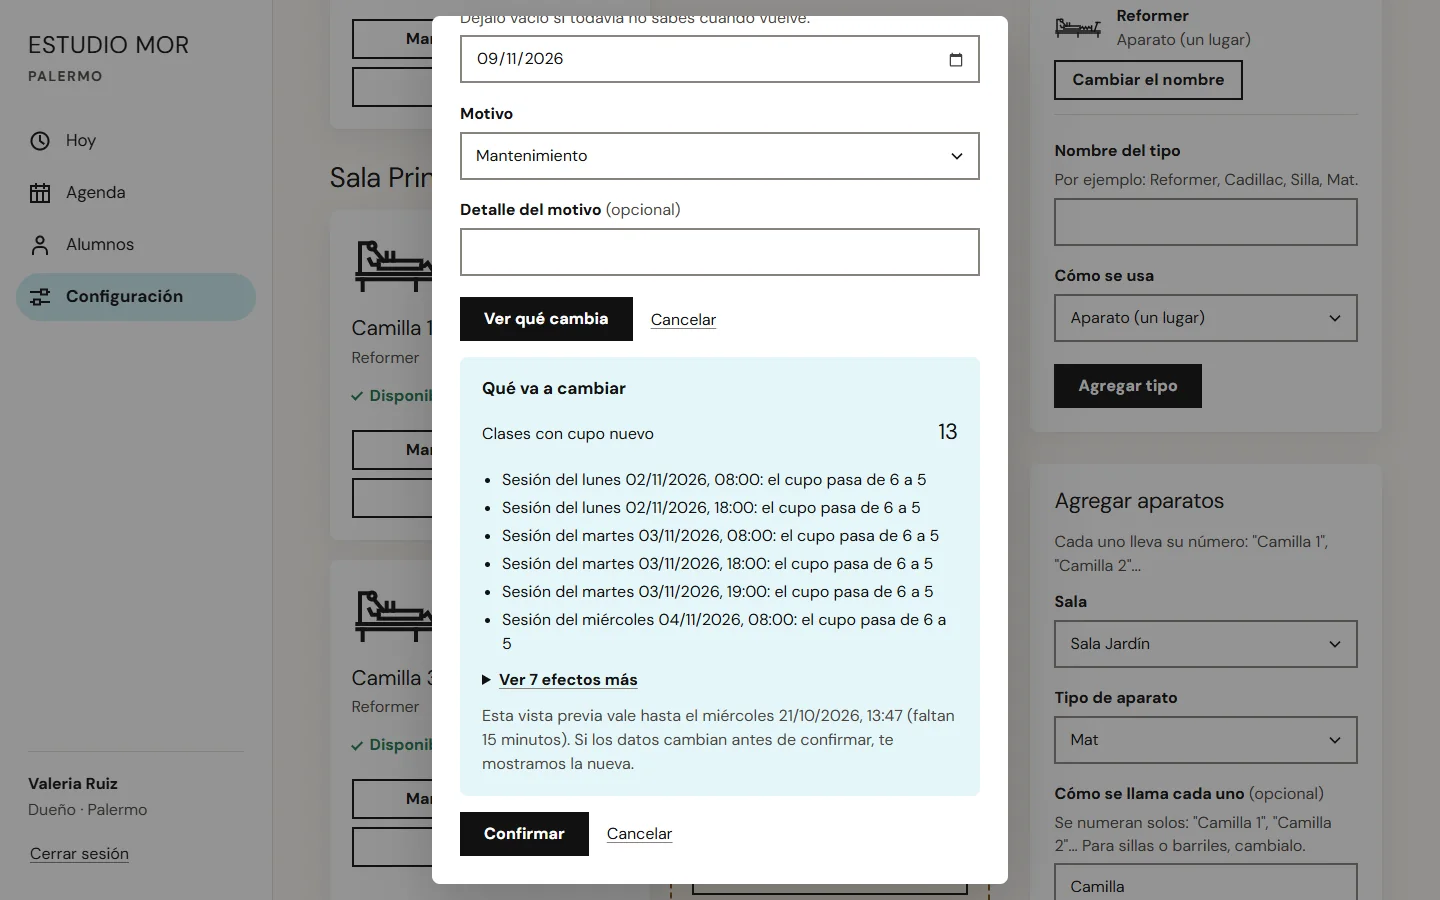Viewport: 1440px width, 900px height.
Task: Click the date field showing 09/11/2026
Action: click(x=720, y=59)
